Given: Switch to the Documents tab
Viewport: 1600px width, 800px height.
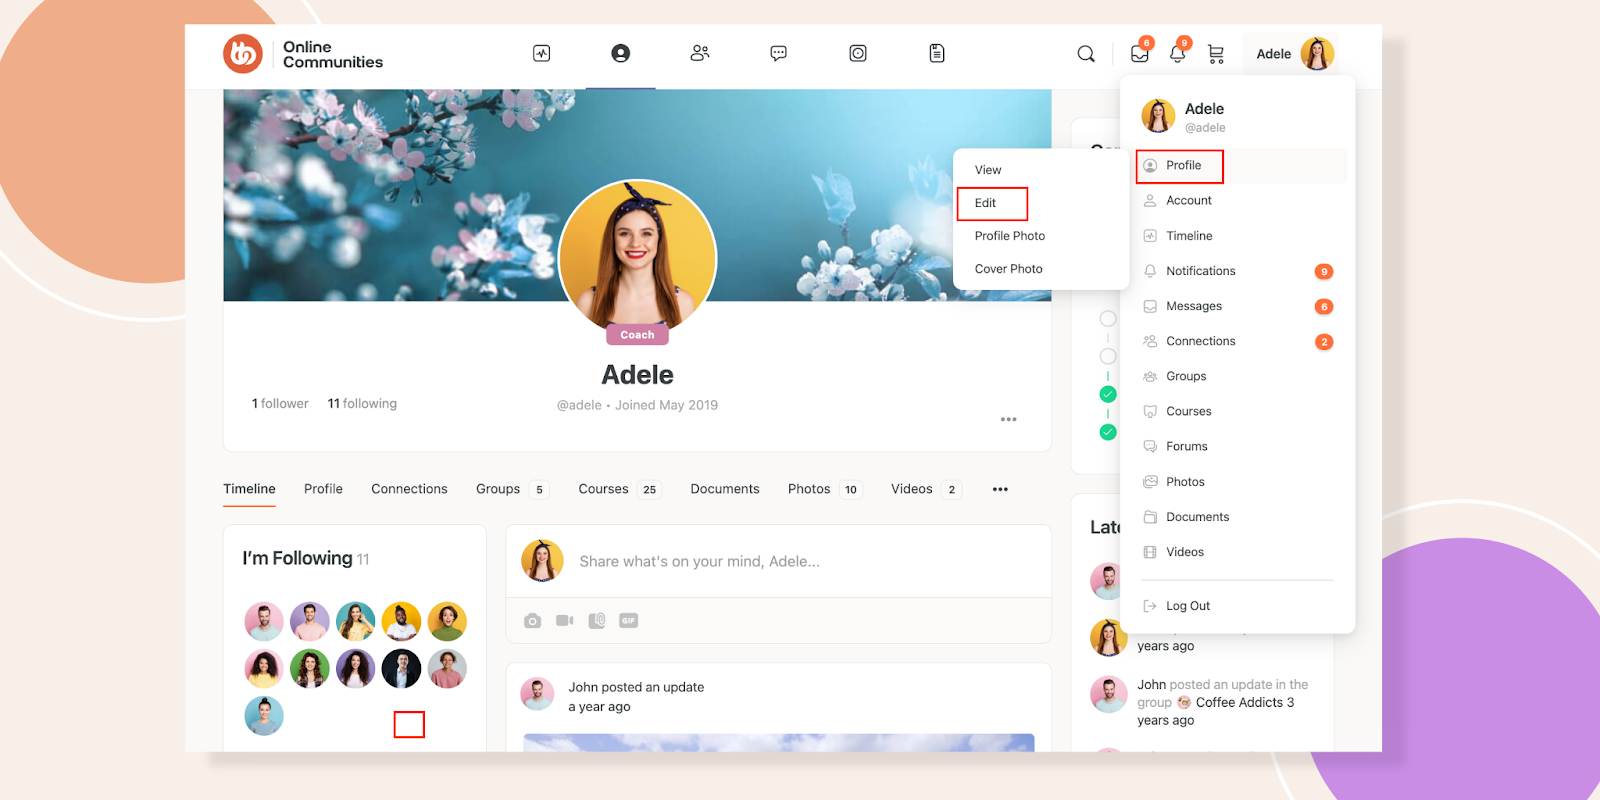Looking at the screenshot, I should (x=725, y=489).
